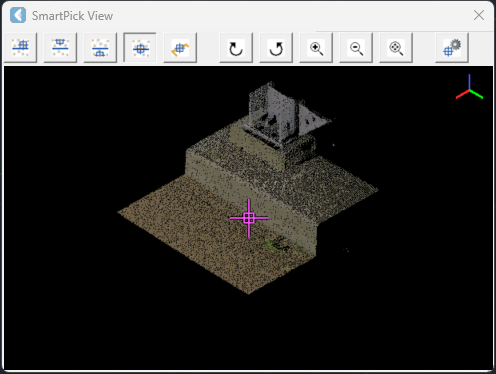Toggle the active centered SmartPick mode icon
The height and width of the screenshot is (374, 496).
(140, 48)
